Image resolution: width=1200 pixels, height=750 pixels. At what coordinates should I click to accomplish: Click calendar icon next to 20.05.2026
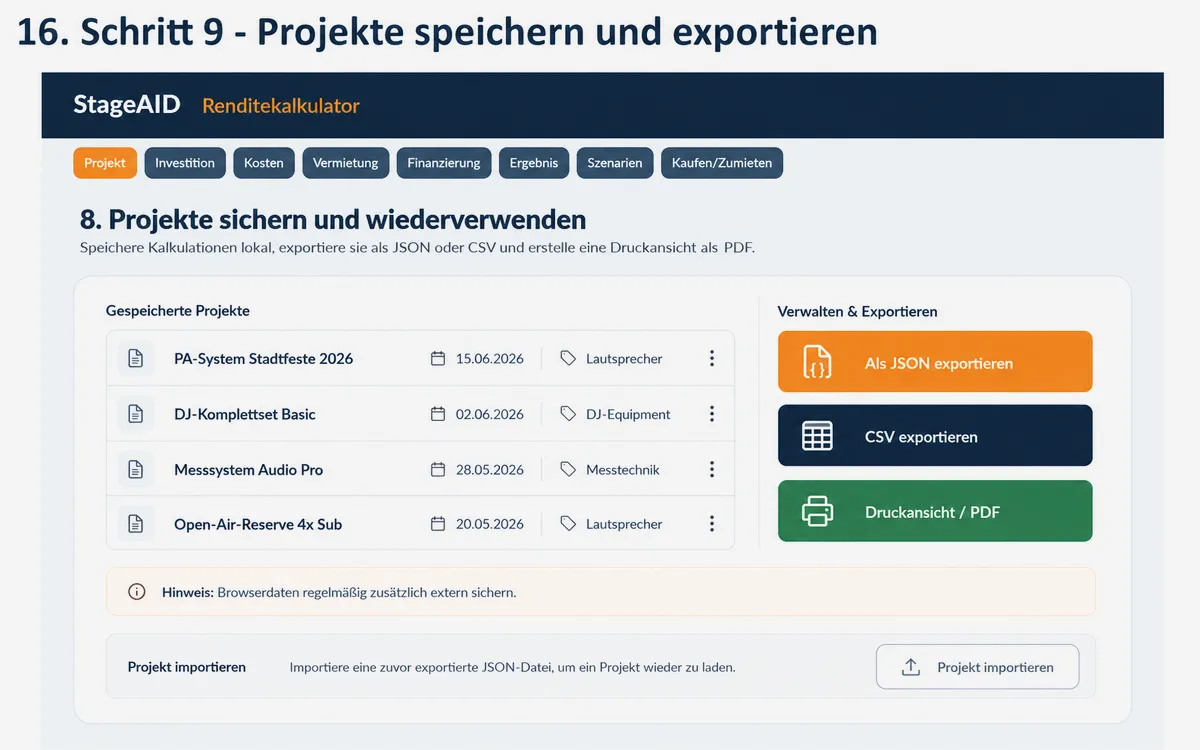[x=438, y=524]
